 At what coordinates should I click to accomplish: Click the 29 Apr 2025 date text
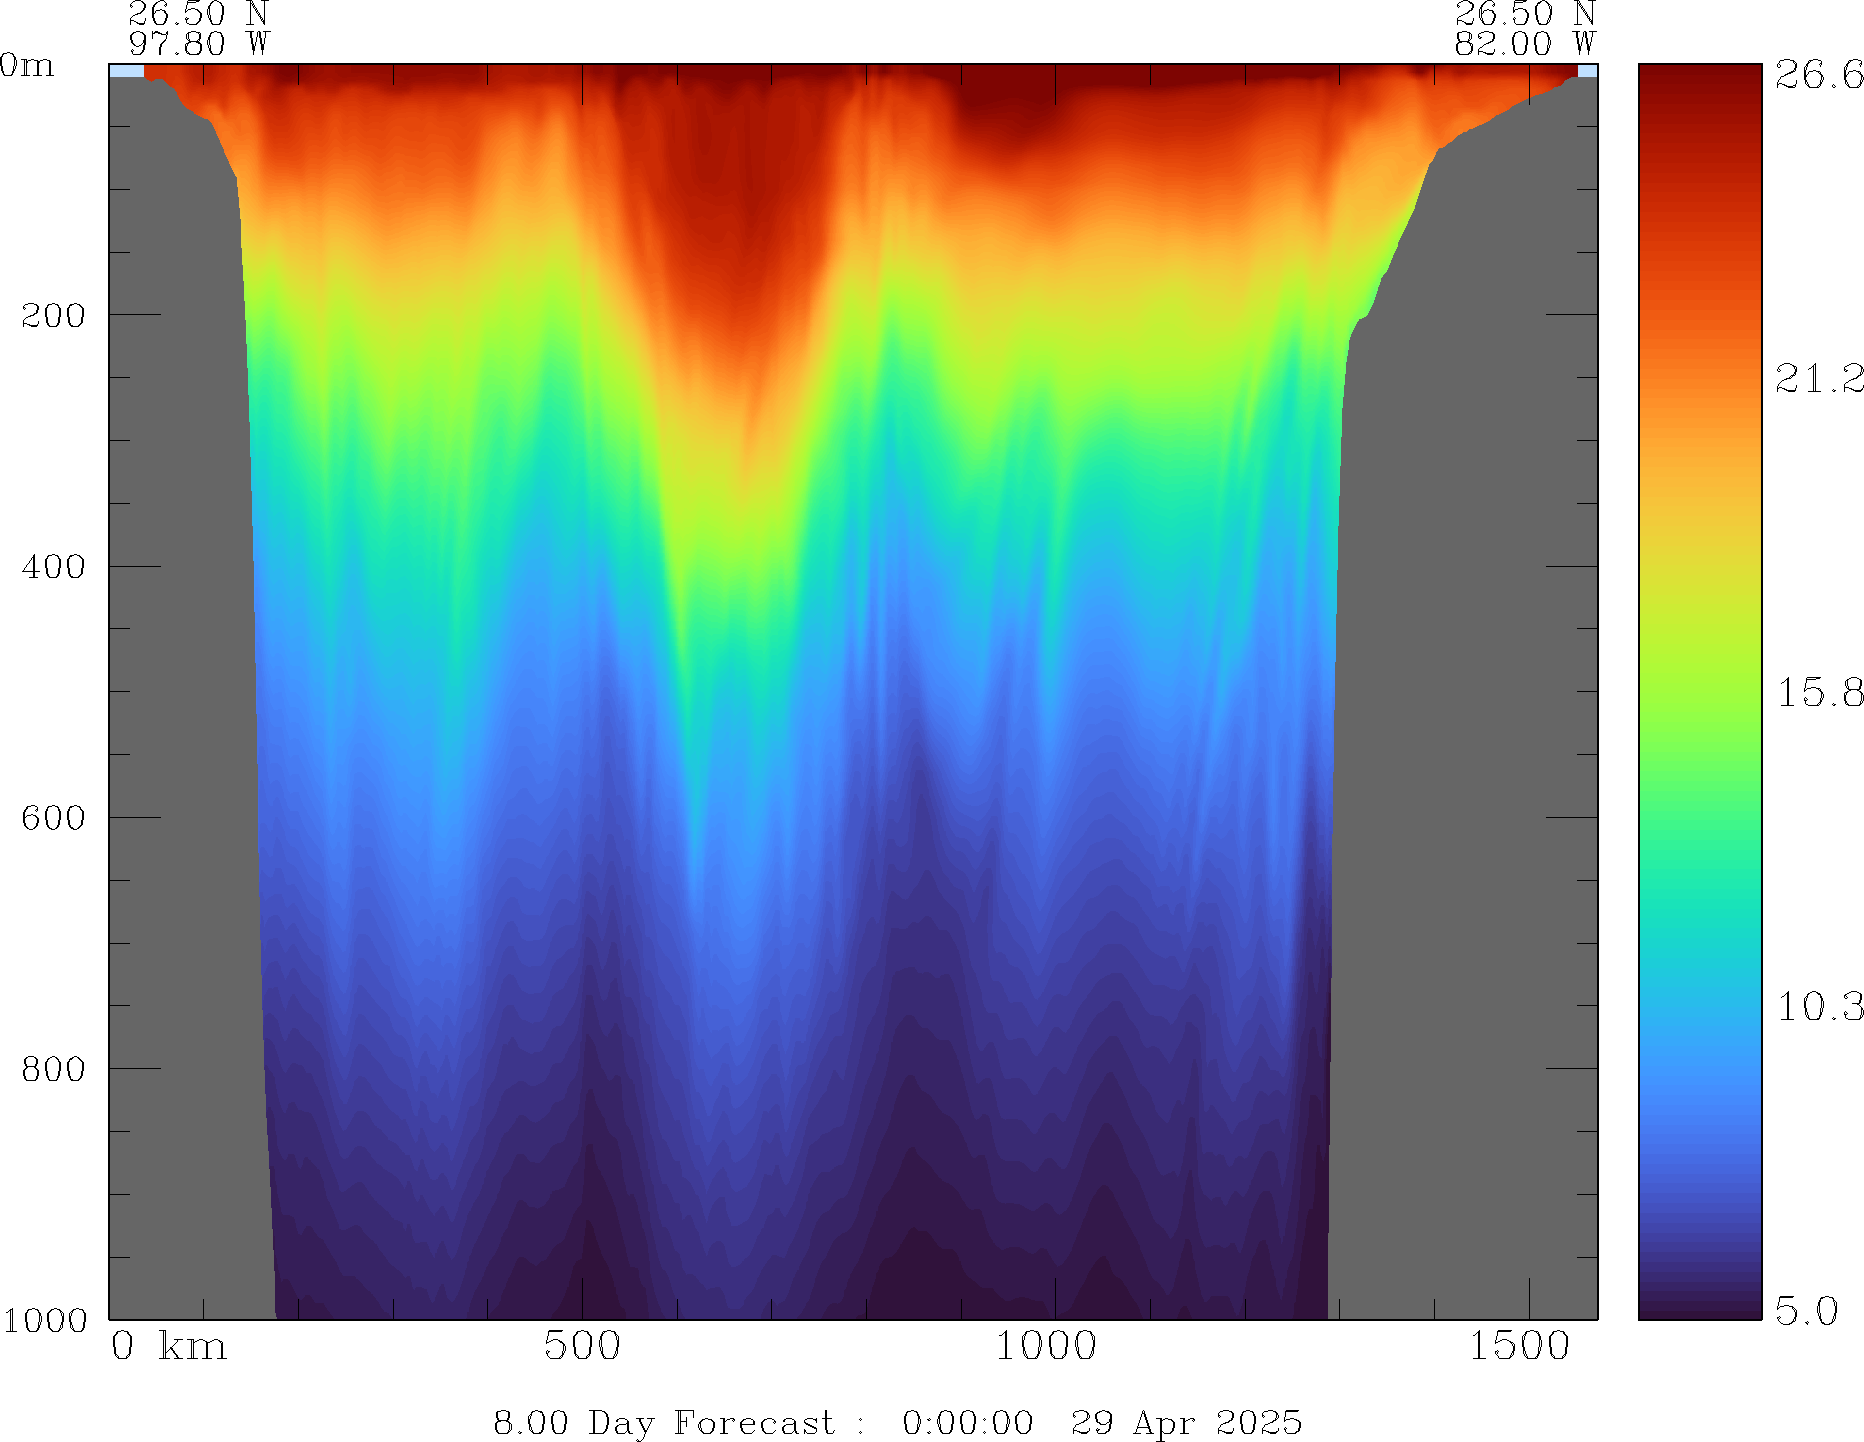(1186, 1422)
